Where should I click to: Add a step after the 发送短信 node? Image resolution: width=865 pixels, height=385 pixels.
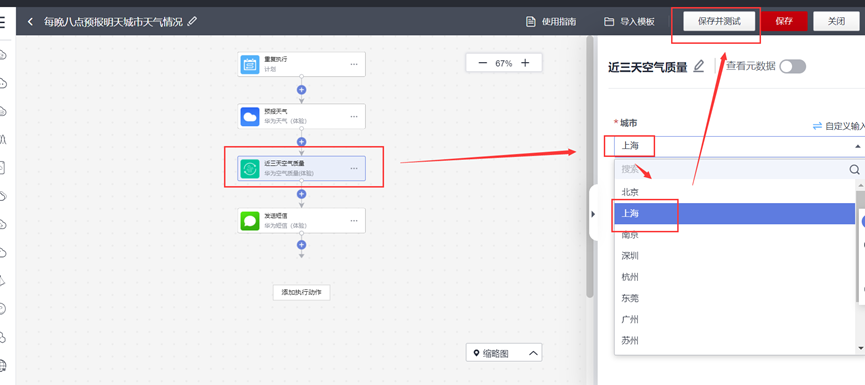click(x=301, y=245)
